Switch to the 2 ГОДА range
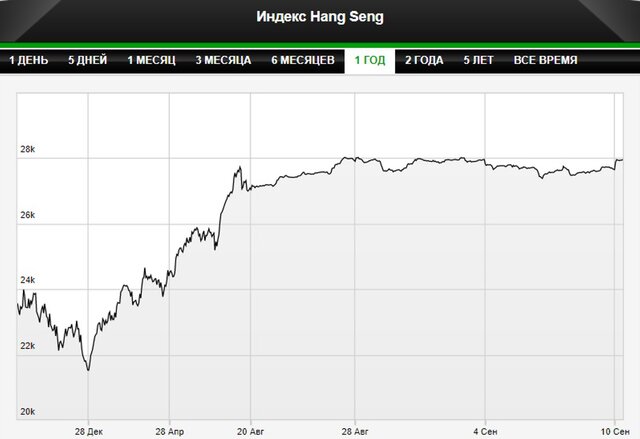This screenshot has width=640, height=439. [424, 60]
